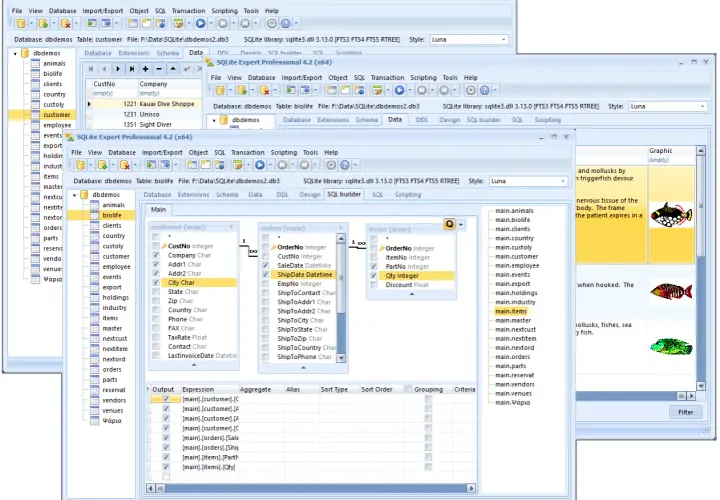Click the execute play icon in Data-tab biolife window toolbar

click(399, 90)
